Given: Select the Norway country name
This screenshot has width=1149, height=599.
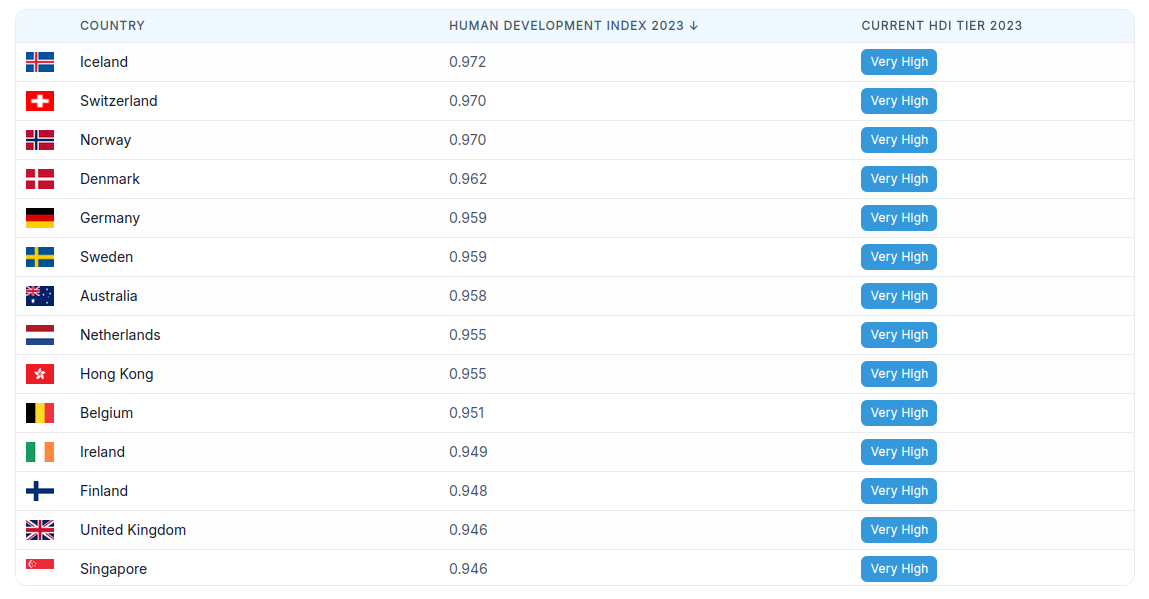Looking at the screenshot, I should (106, 140).
